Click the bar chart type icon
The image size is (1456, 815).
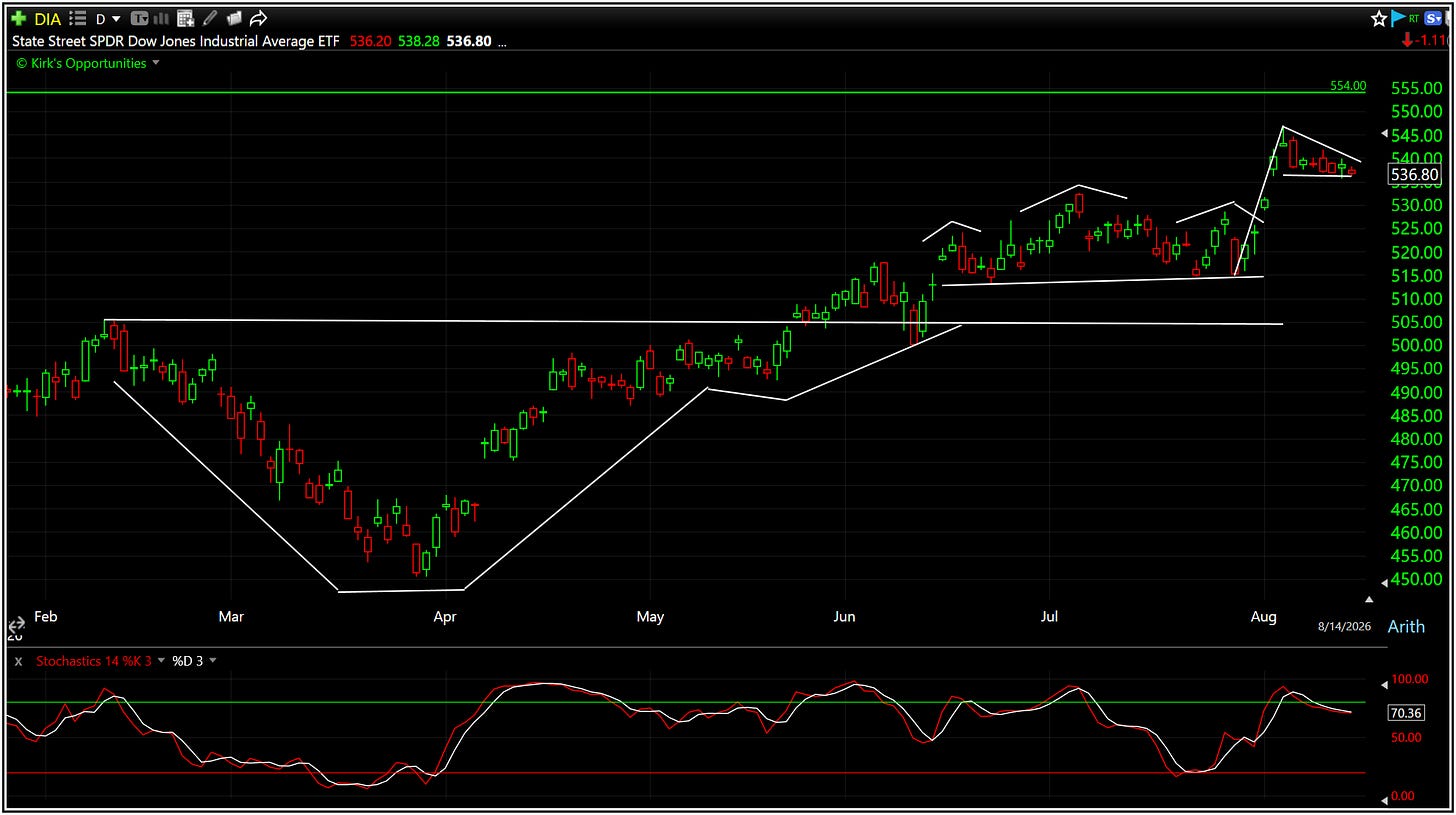coord(161,19)
